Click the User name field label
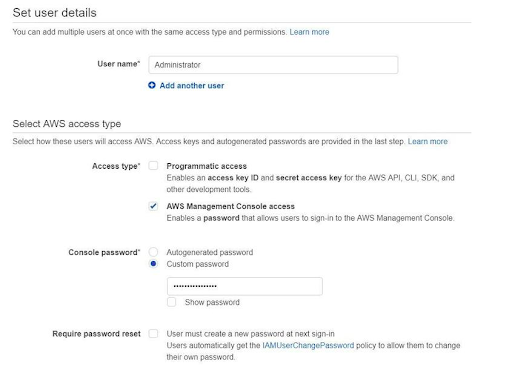This screenshot has width=512, height=387. point(119,64)
